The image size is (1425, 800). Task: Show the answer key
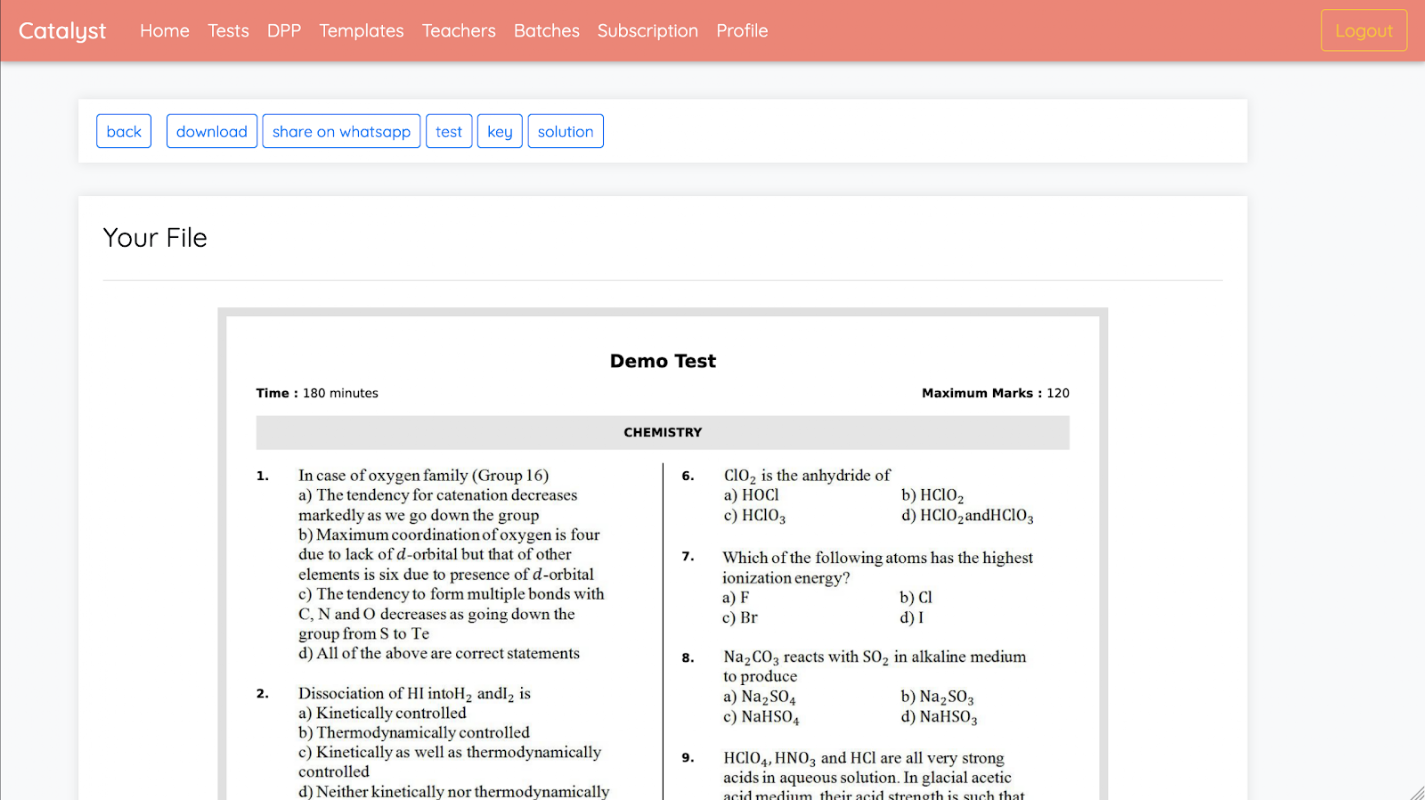(500, 131)
